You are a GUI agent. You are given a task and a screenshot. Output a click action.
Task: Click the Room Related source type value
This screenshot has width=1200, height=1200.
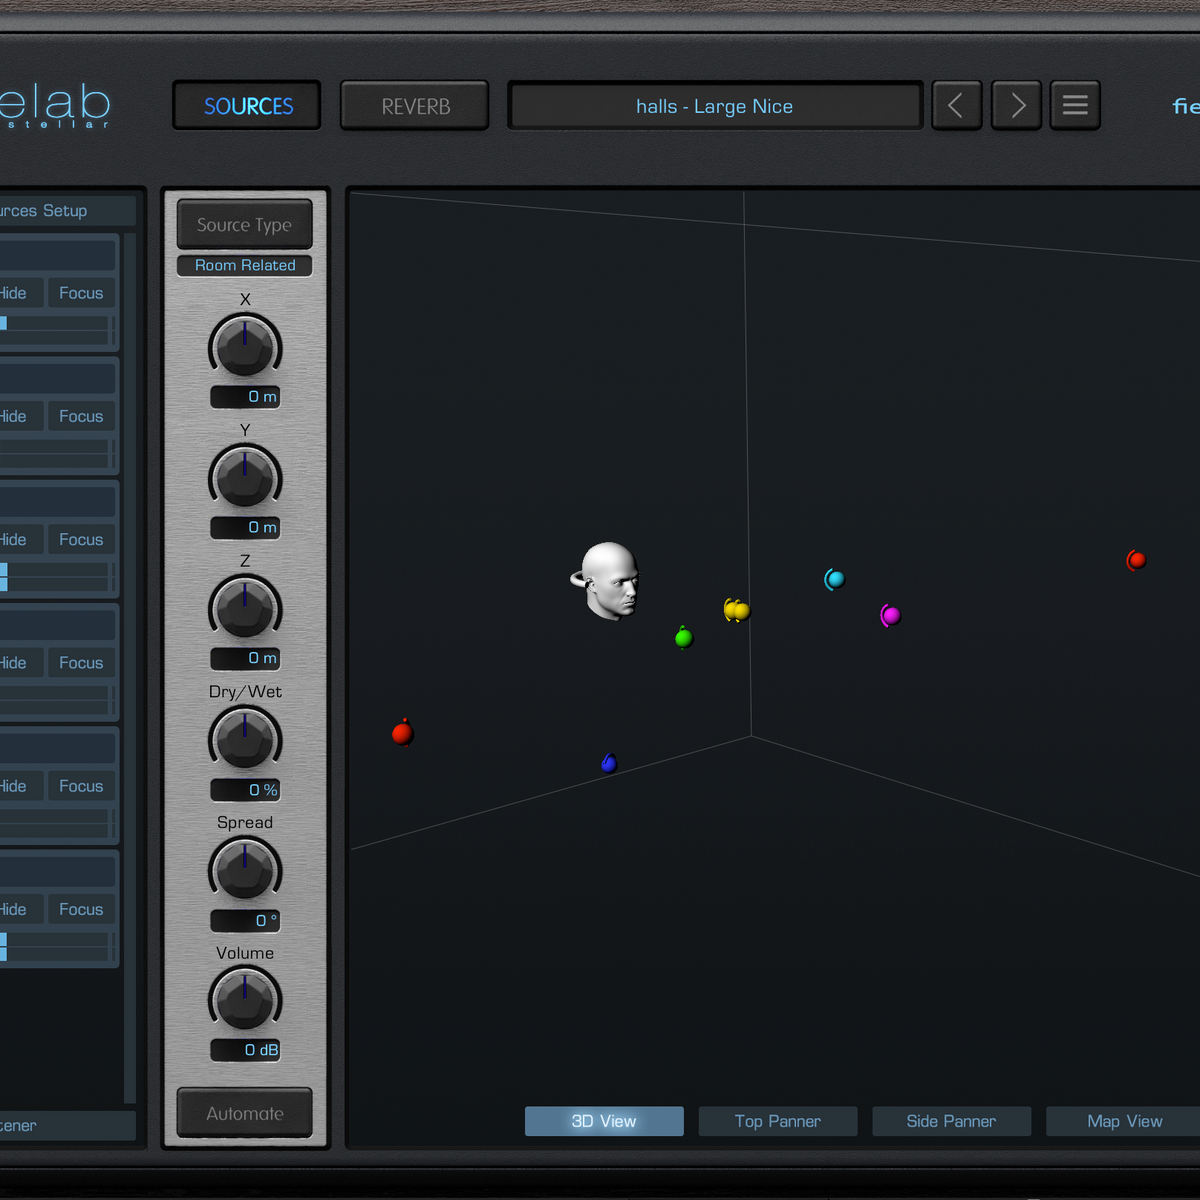pyautogui.click(x=245, y=265)
